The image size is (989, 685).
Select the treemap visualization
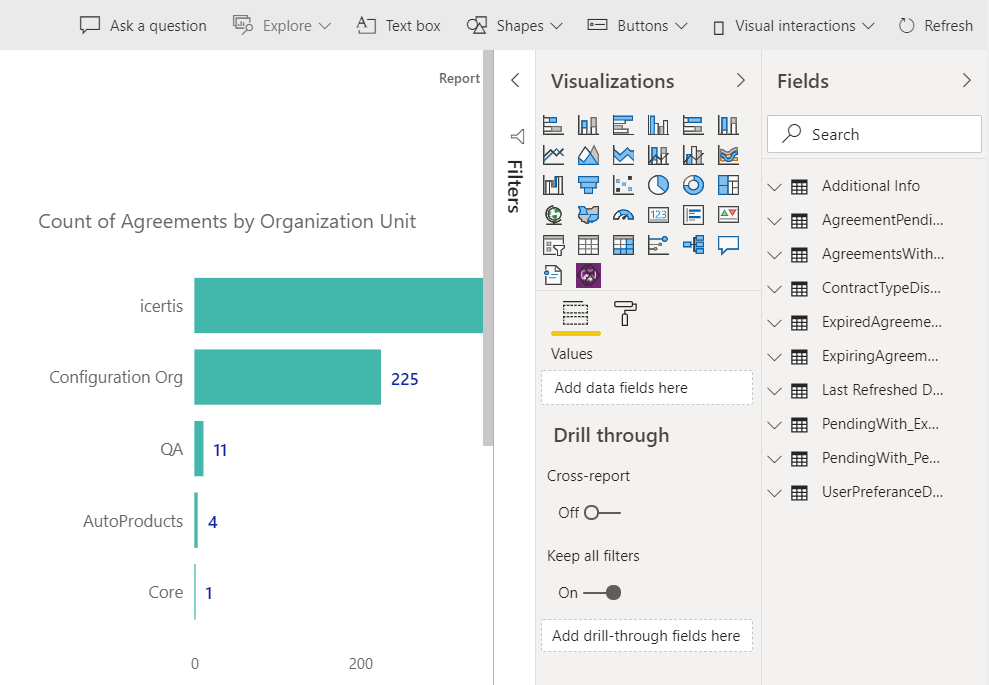pos(728,185)
